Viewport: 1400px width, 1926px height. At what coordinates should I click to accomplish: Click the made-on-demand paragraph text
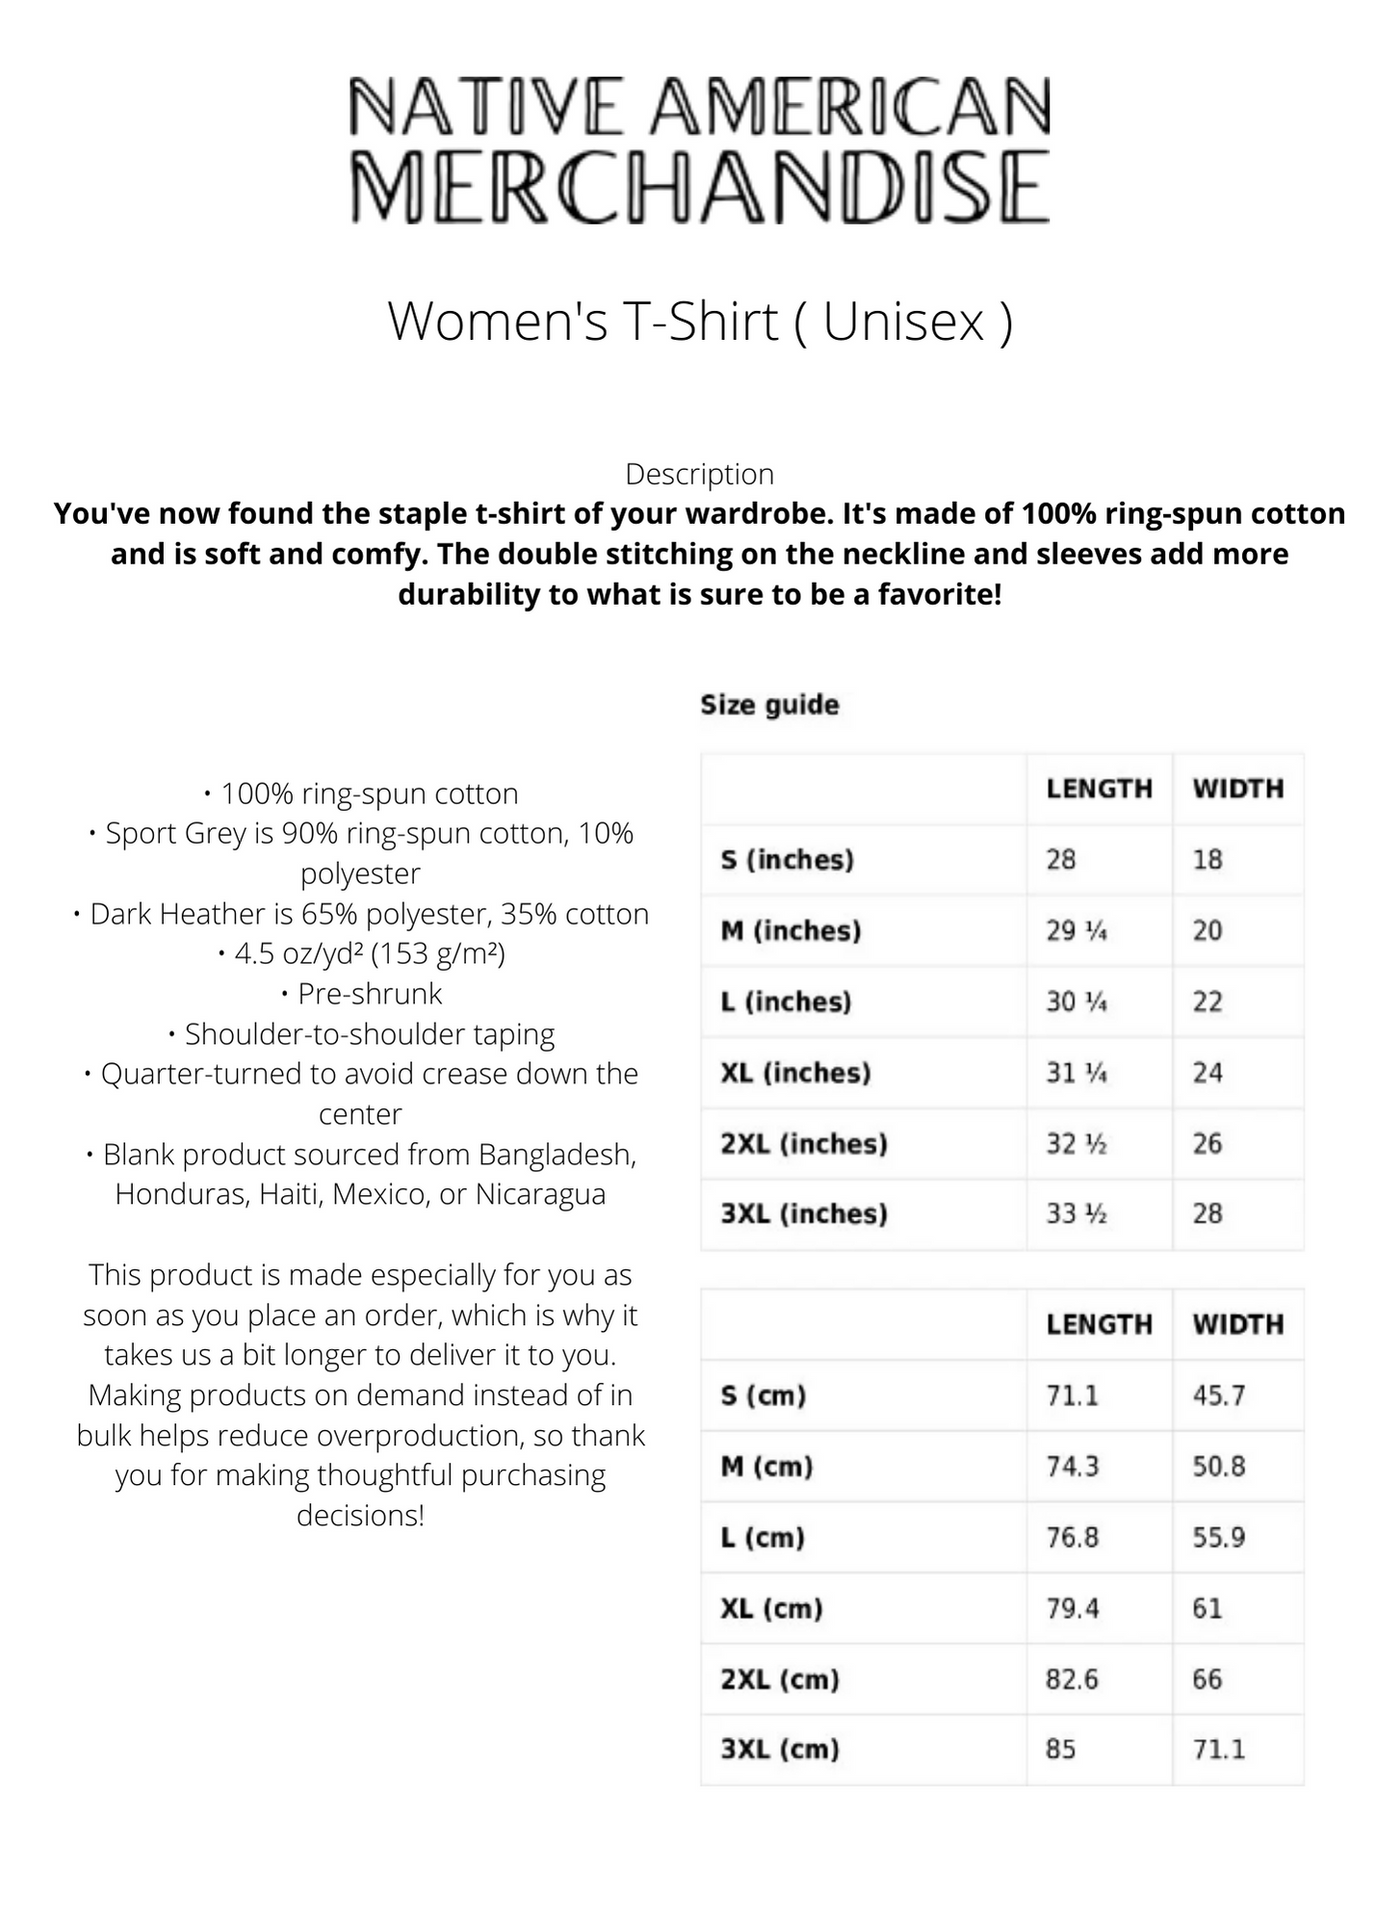pyautogui.click(x=360, y=1395)
